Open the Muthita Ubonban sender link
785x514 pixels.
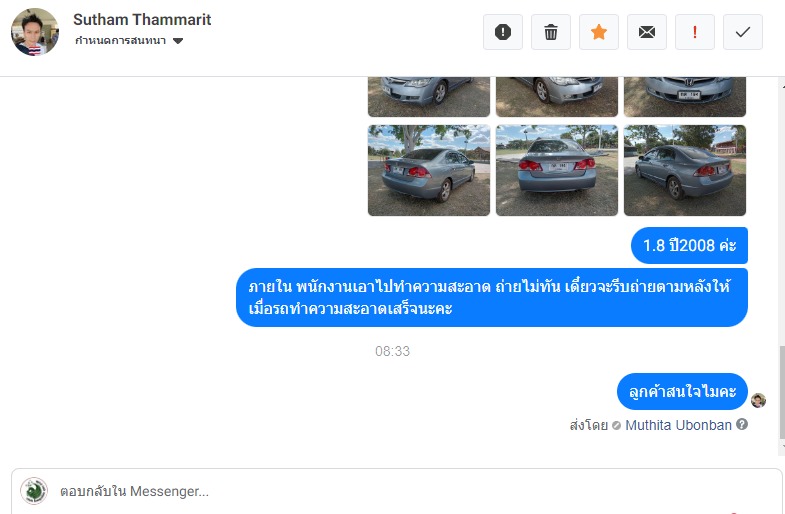(x=678, y=425)
